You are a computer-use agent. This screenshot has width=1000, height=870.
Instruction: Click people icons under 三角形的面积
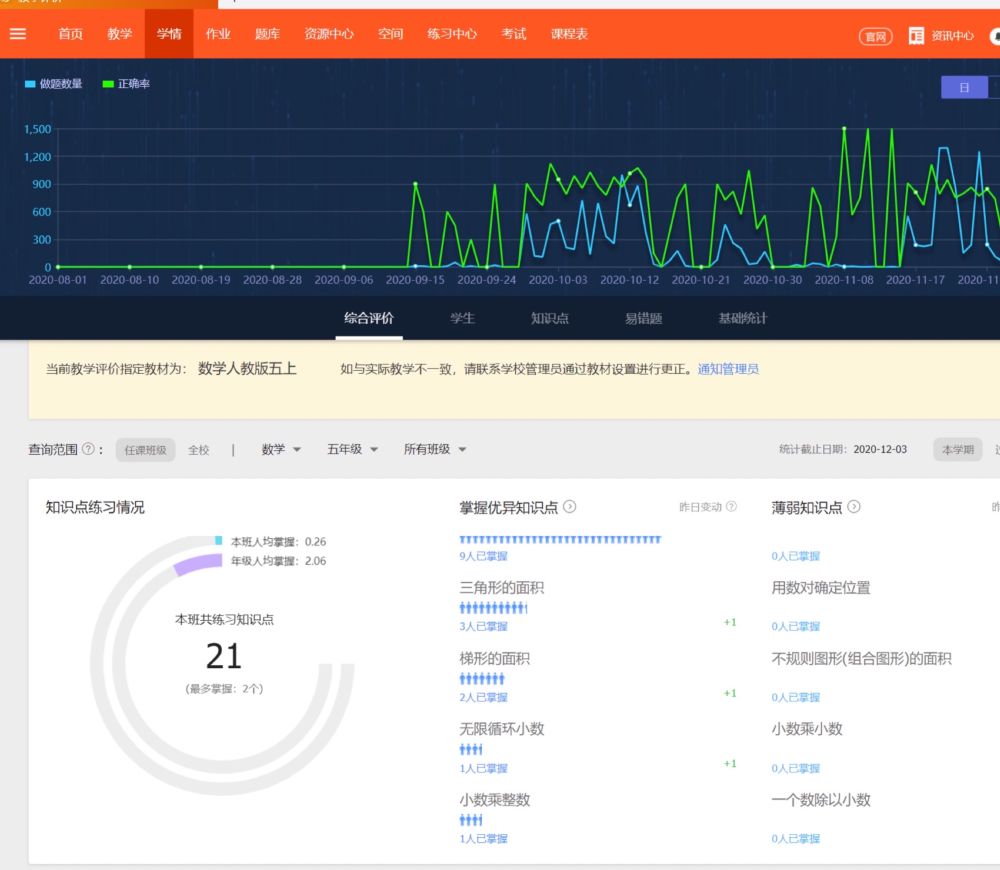(x=493, y=608)
